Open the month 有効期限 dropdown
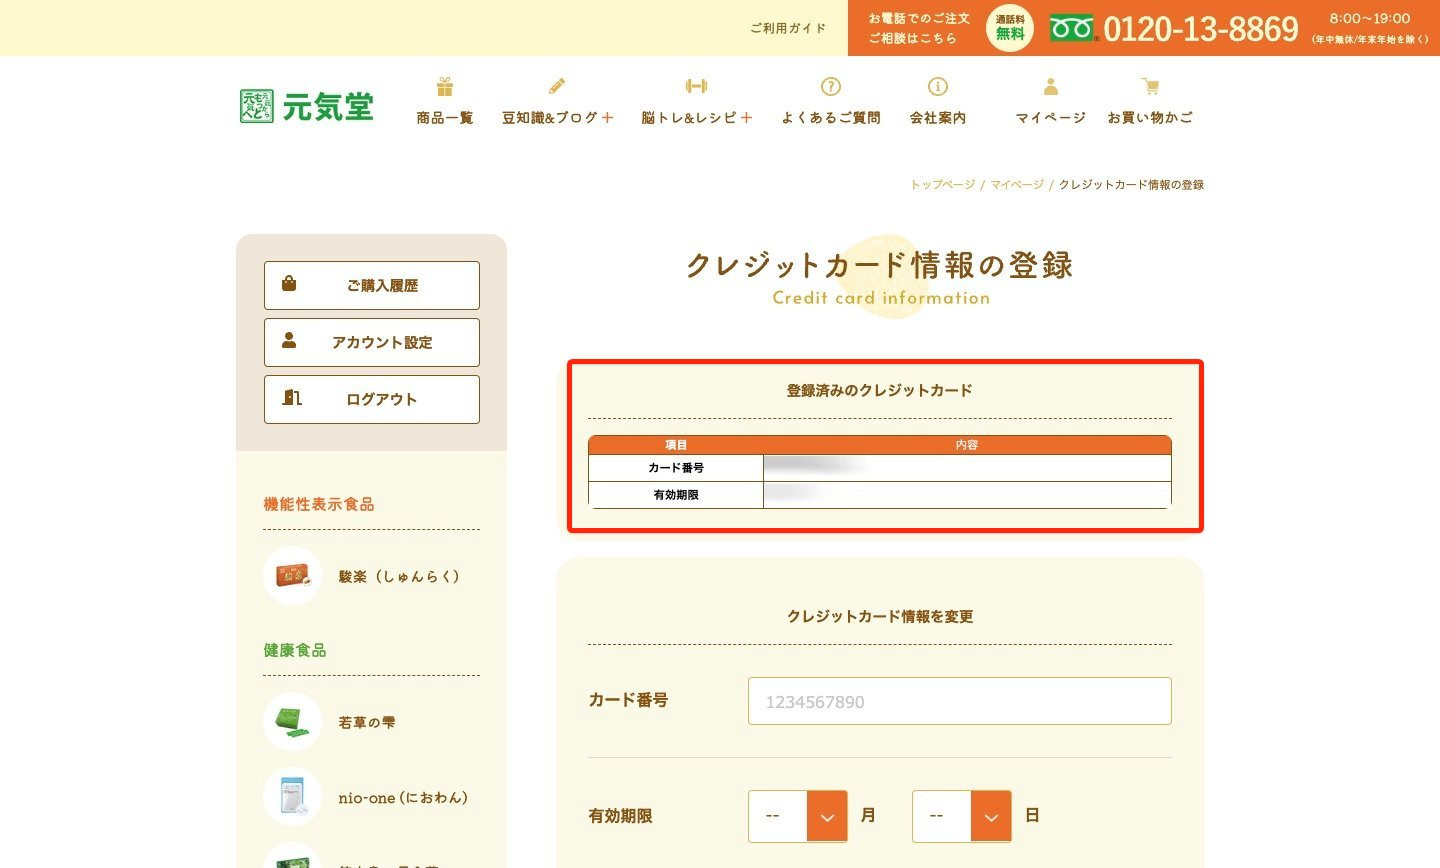Image resolution: width=1440 pixels, height=868 pixels. click(798, 816)
